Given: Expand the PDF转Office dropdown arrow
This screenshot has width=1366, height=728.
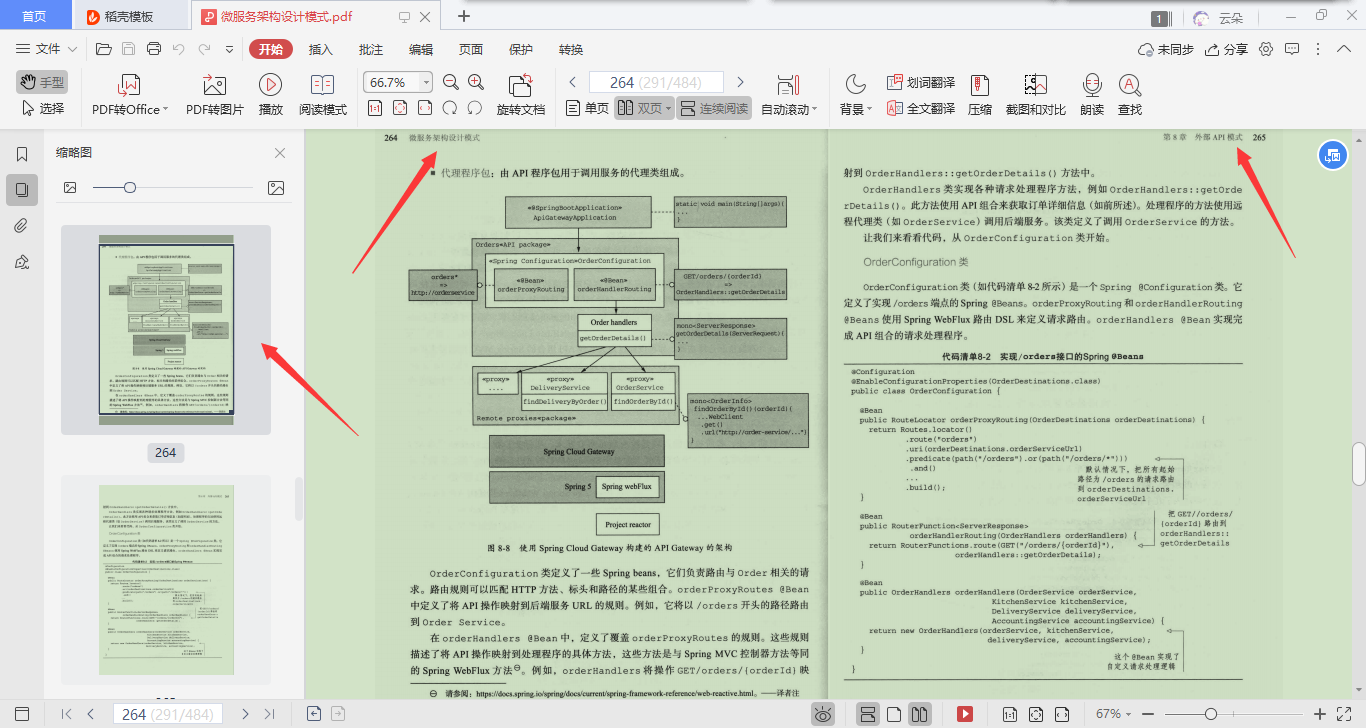Looking at the screenshot, I should (x=166, y=109).
